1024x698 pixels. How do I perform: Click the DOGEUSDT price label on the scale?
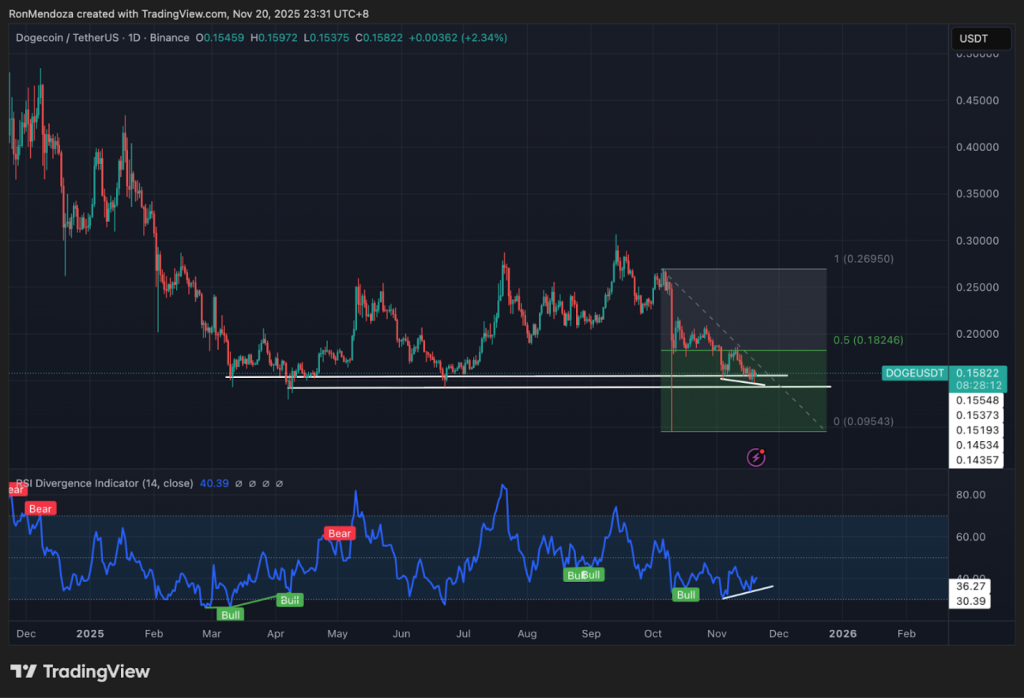914,372
